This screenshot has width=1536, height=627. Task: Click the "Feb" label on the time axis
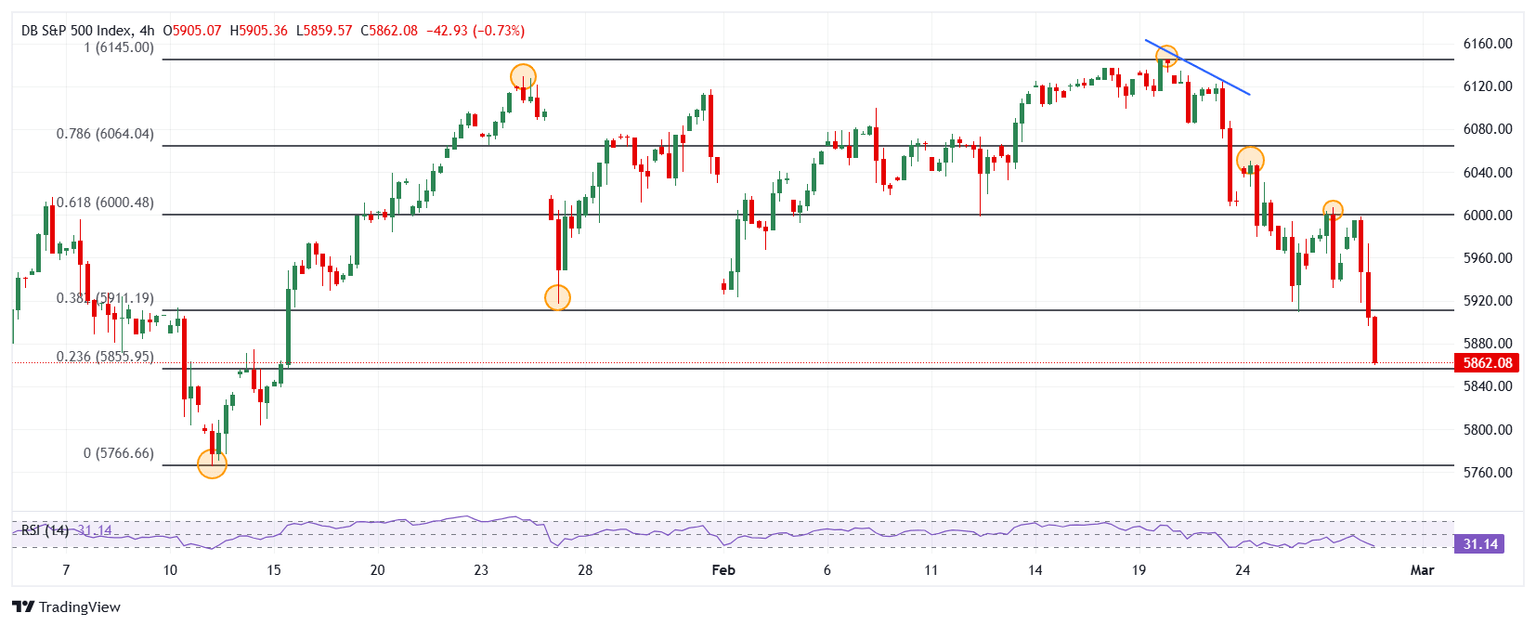click(722, 570)
